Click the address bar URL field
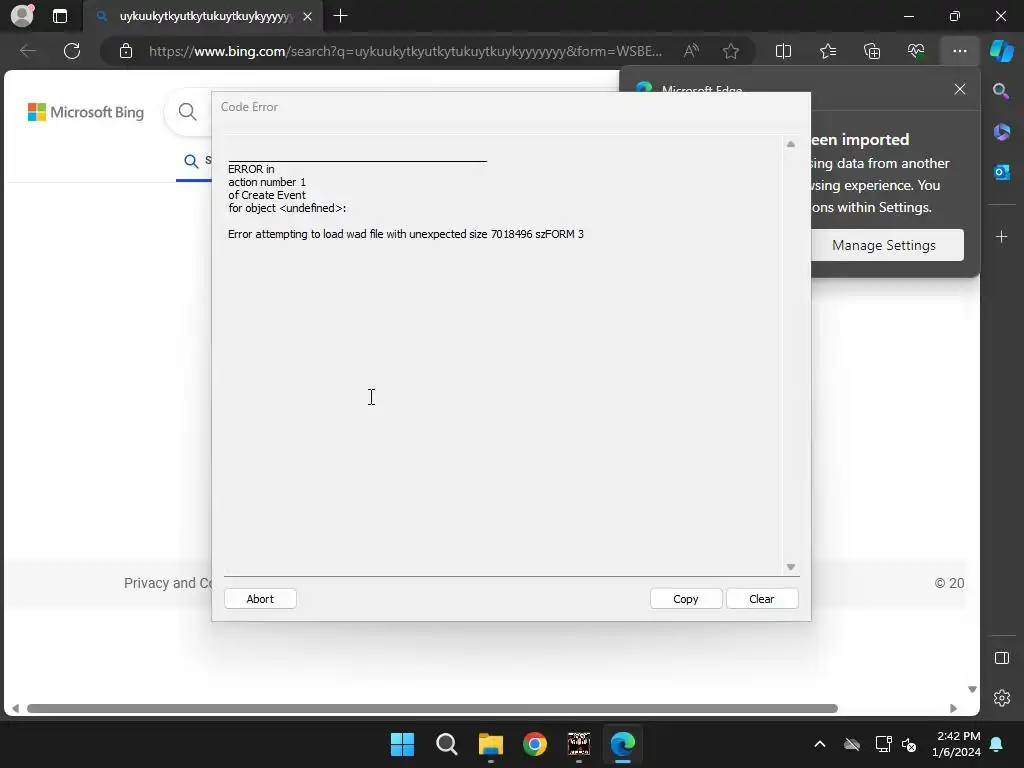The image size is (1024, 768). pyautogui.click(x=405, y=51)
